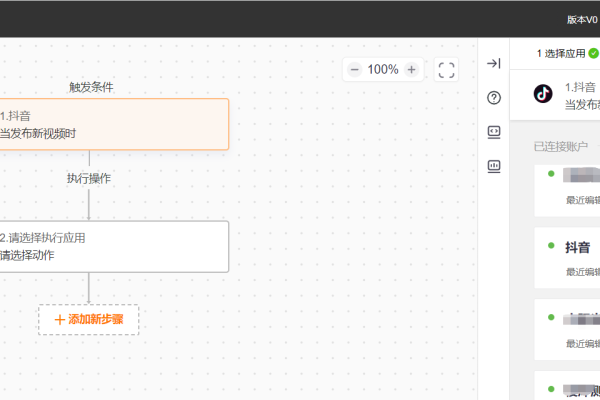Screen dimensions: 600x400
Task: Select the 2.请选择执行应用 action node
Action: click(x=113, y=246)
